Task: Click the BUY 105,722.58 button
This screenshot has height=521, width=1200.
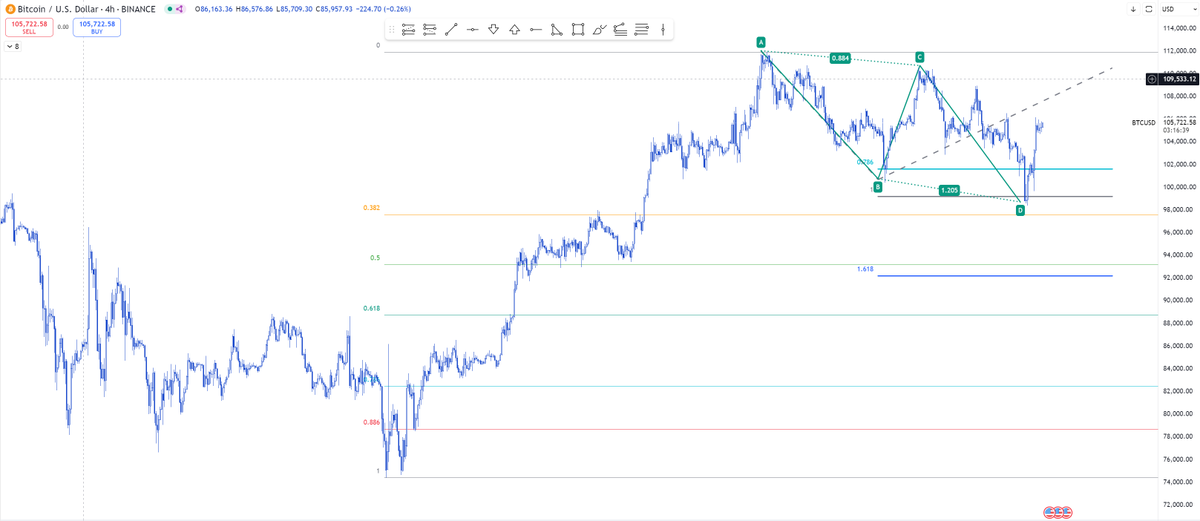Action: pyautogui.click(x=96, y=26)
